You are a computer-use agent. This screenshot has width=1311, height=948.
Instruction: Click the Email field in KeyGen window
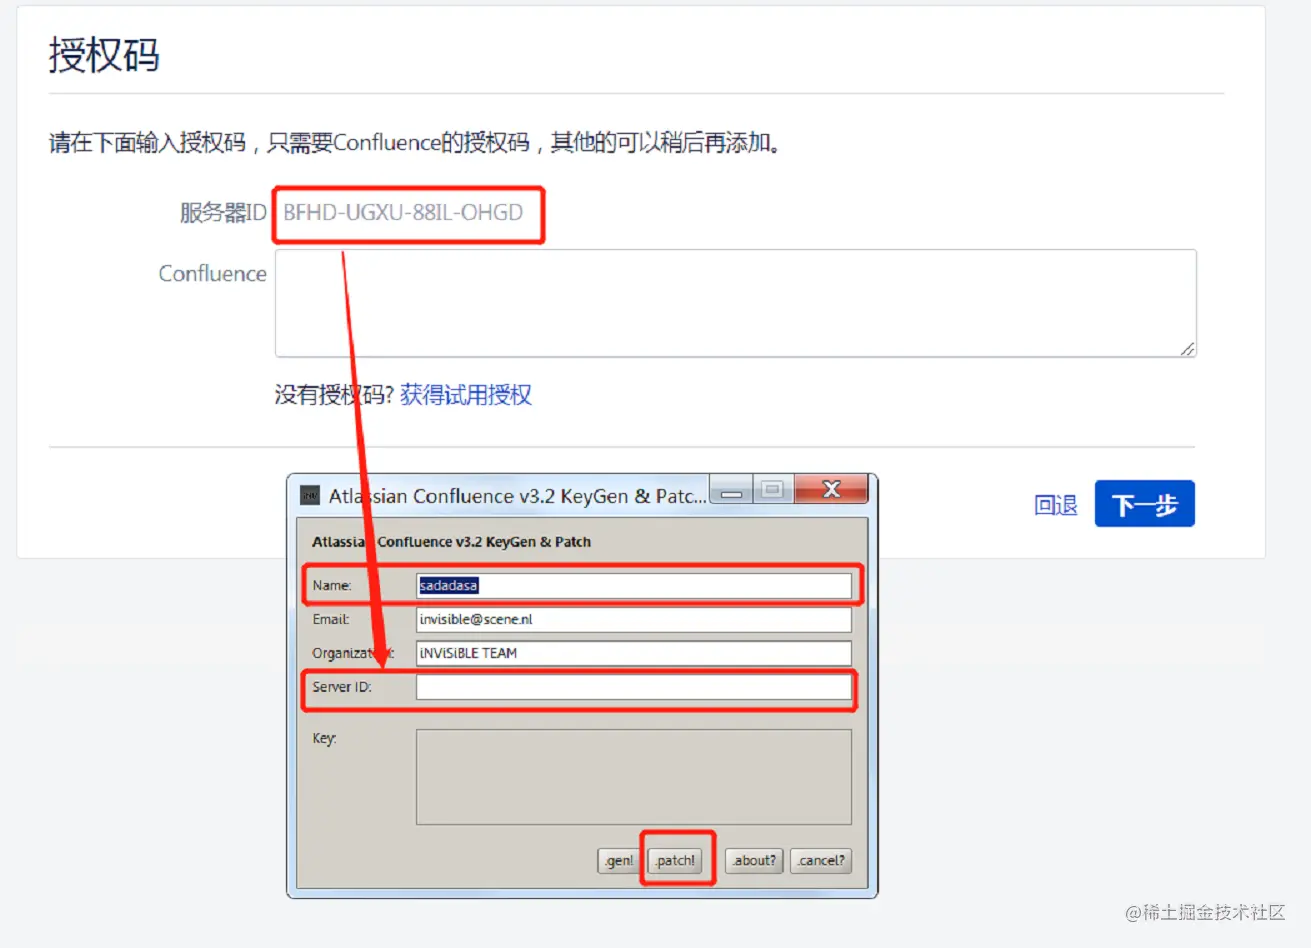coord(634,620)
